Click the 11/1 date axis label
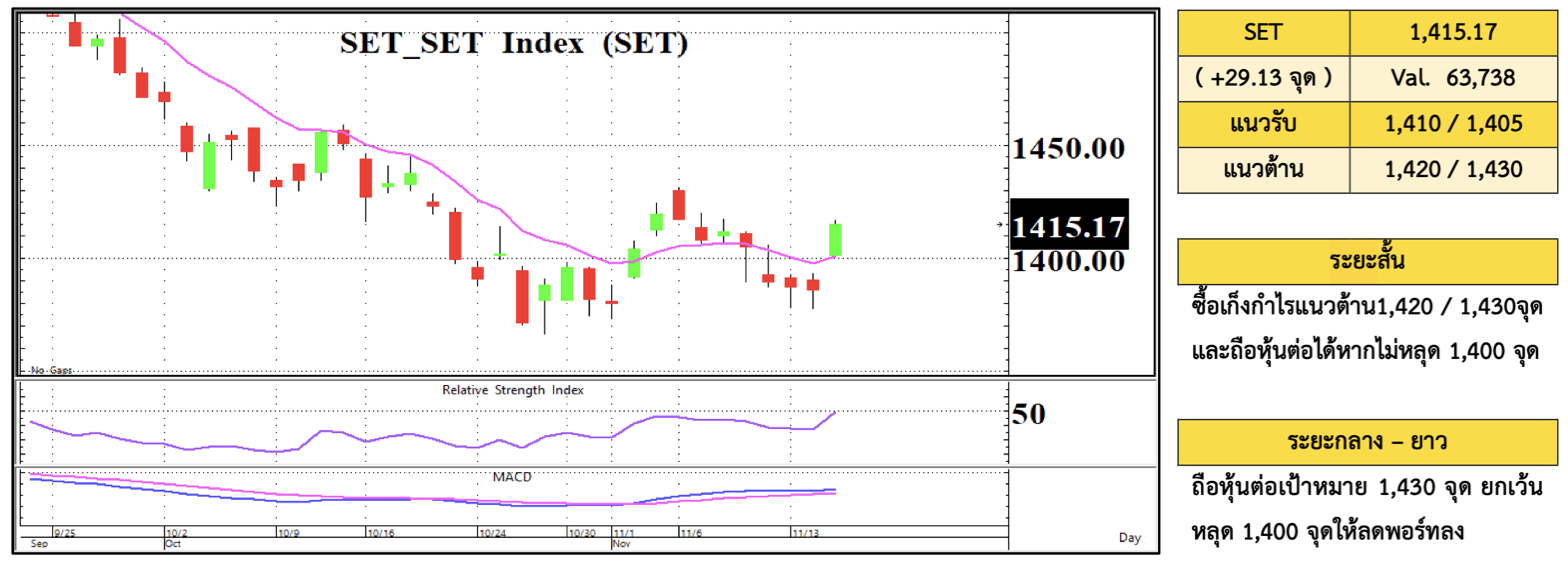Image resolution: width=1568 pixels, height=566 pixels. tap(624, 534)
